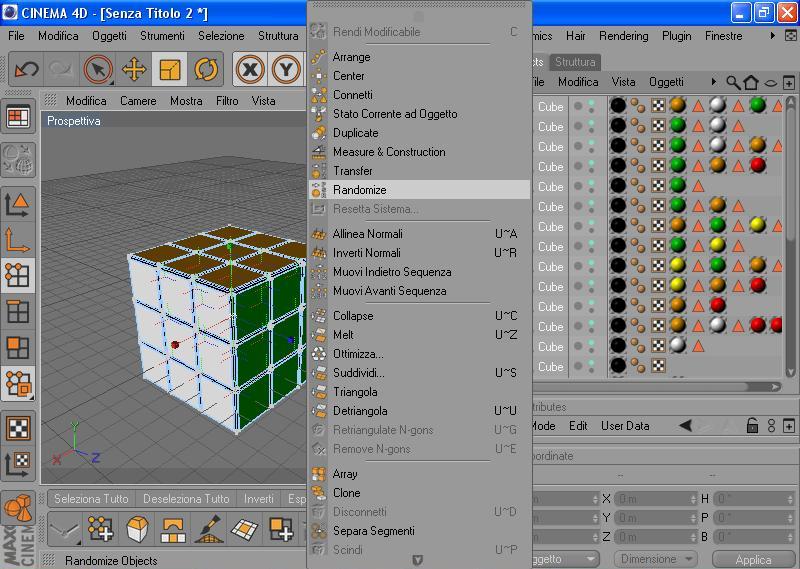The image size is (800, 569).
Task: Toggle the X axis lock
Action: pos(250,69)
